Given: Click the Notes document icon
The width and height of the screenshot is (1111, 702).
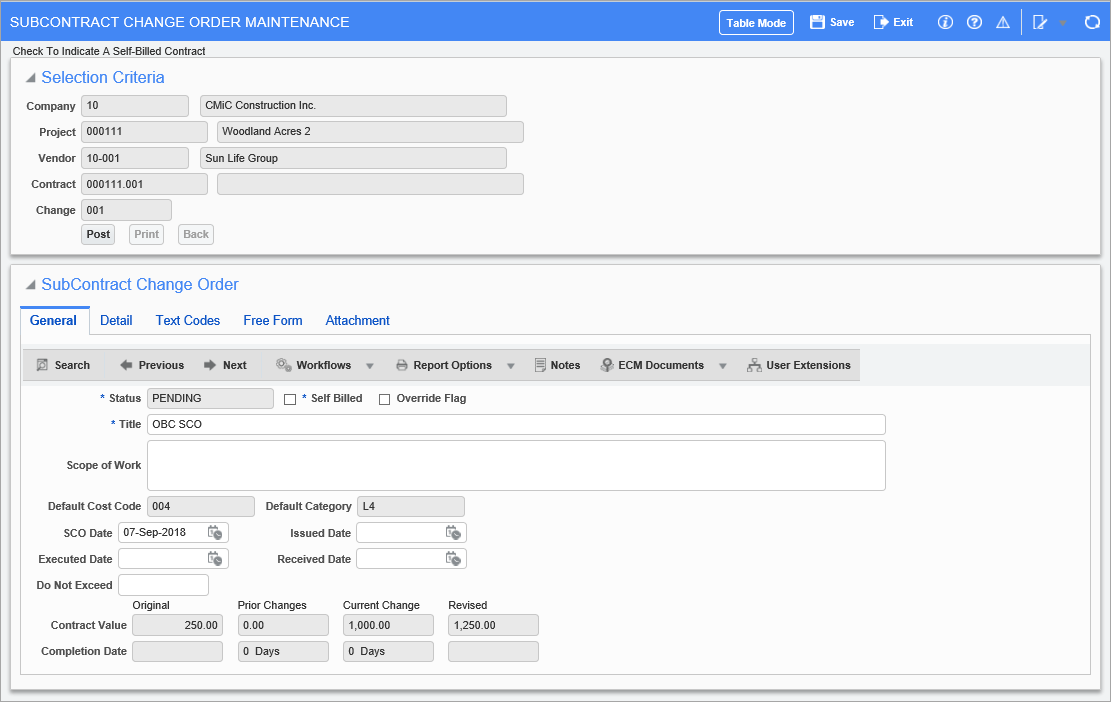Looking at the screenshot, I should coord(540,365).
